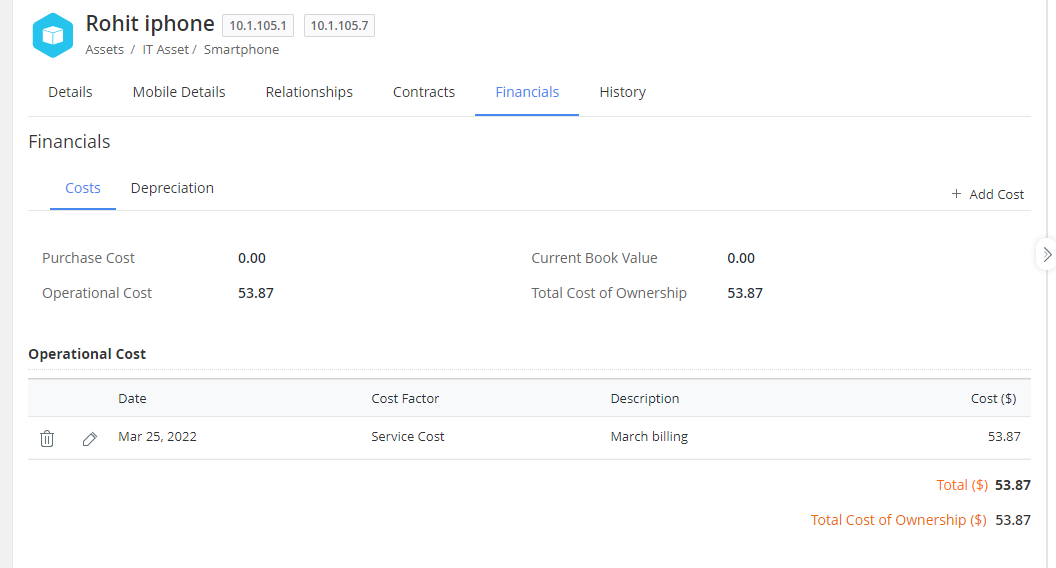This screenshot has height=568, width=1056.
Task: Expand the right side panel arrow
Action: pos(1047,254)
